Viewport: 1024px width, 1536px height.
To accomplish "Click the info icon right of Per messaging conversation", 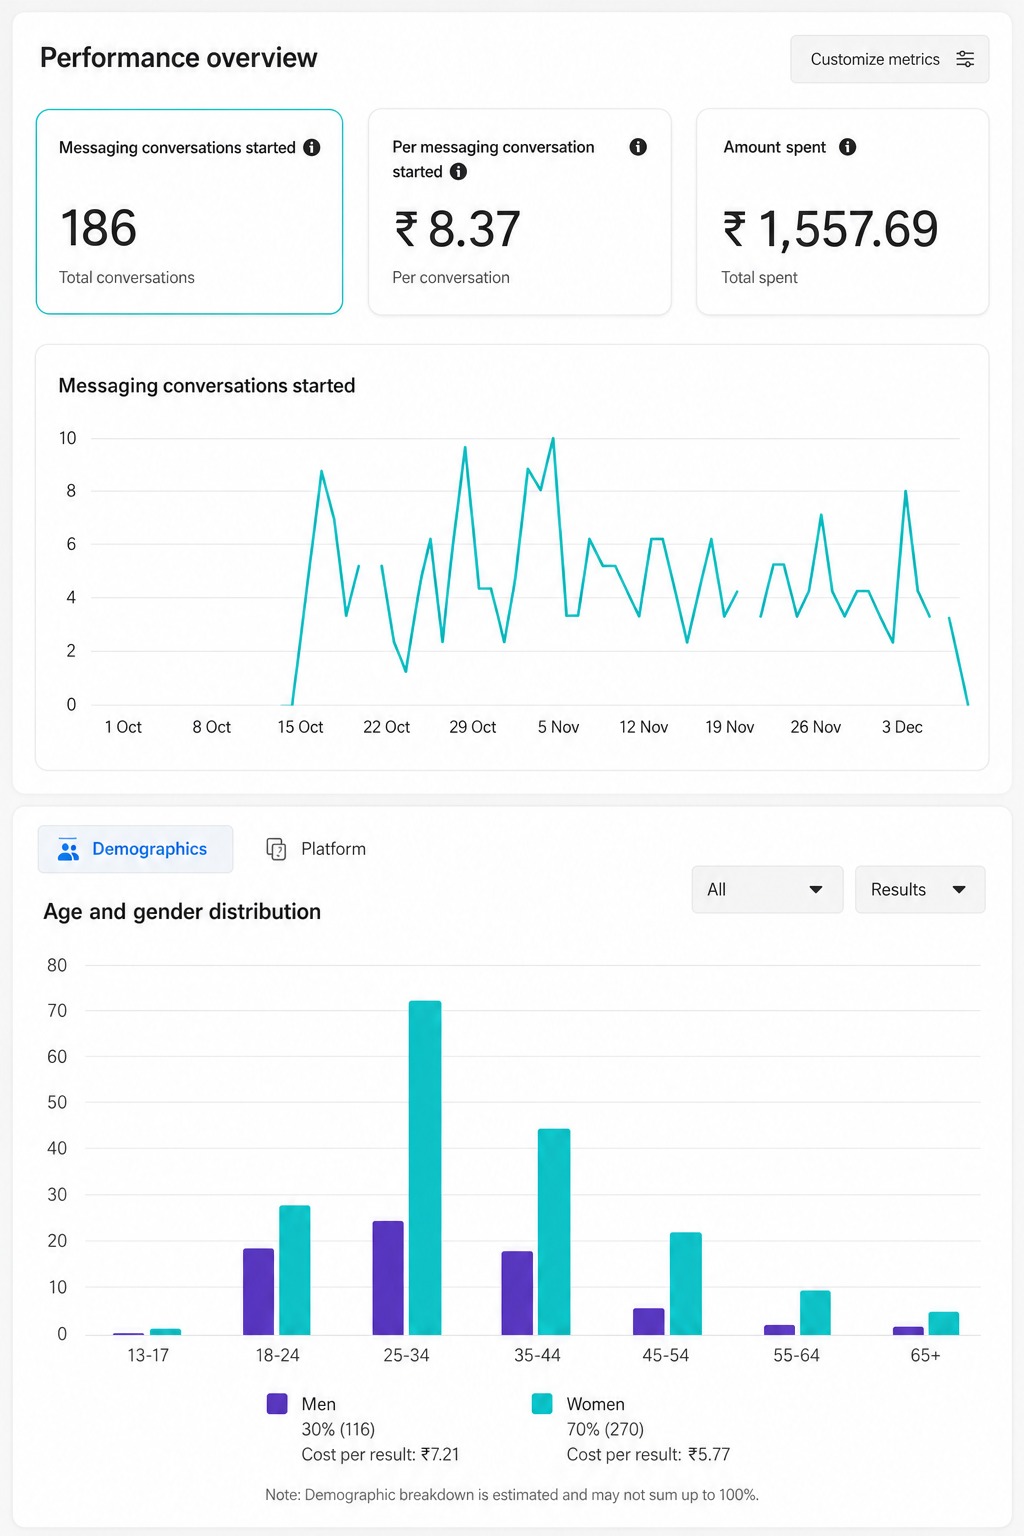I will [x=638, y=147].
